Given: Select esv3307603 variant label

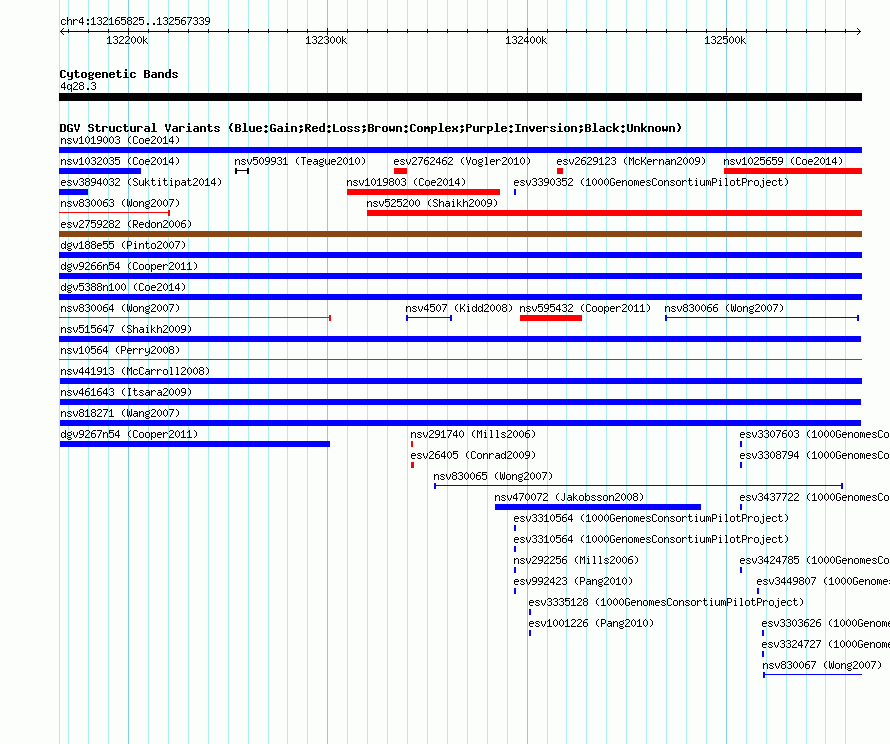Looking at the screenshot, I should tap(814, 434).
